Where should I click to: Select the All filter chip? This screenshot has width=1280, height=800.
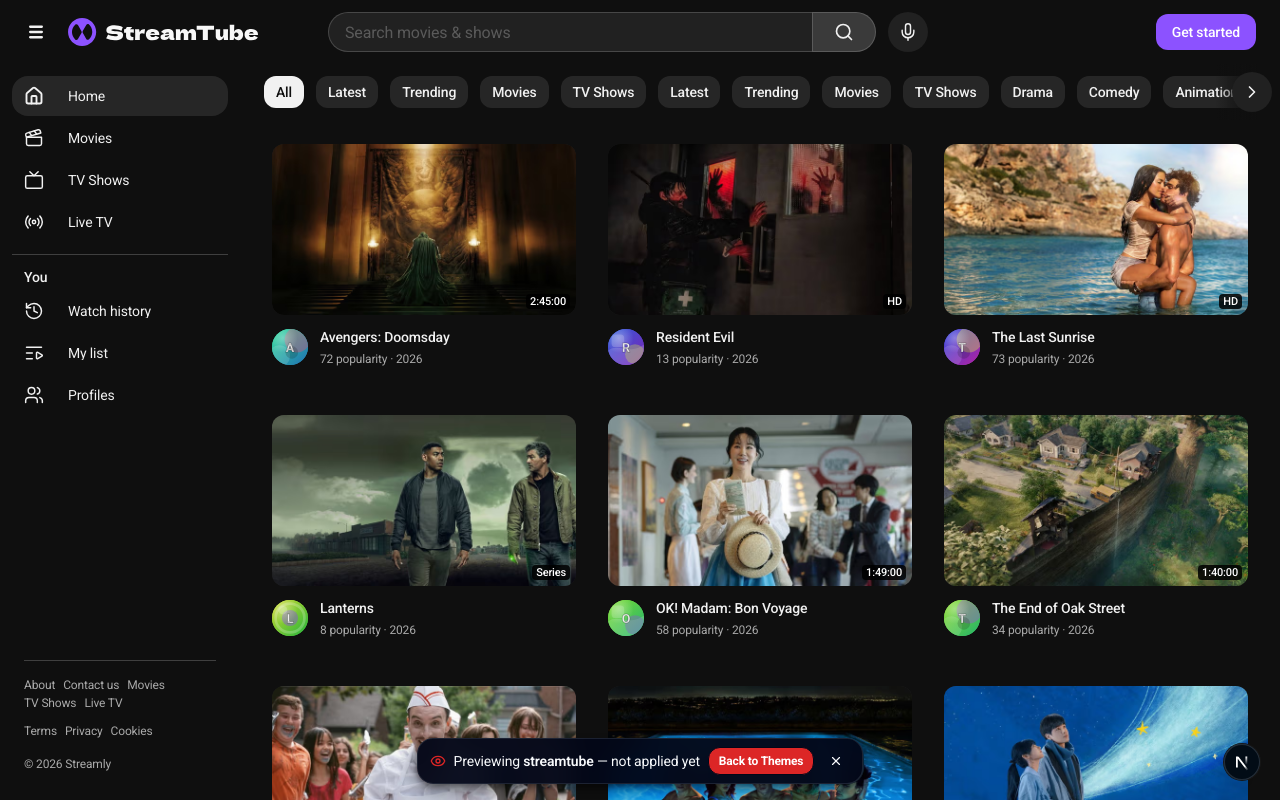[284, 92]
